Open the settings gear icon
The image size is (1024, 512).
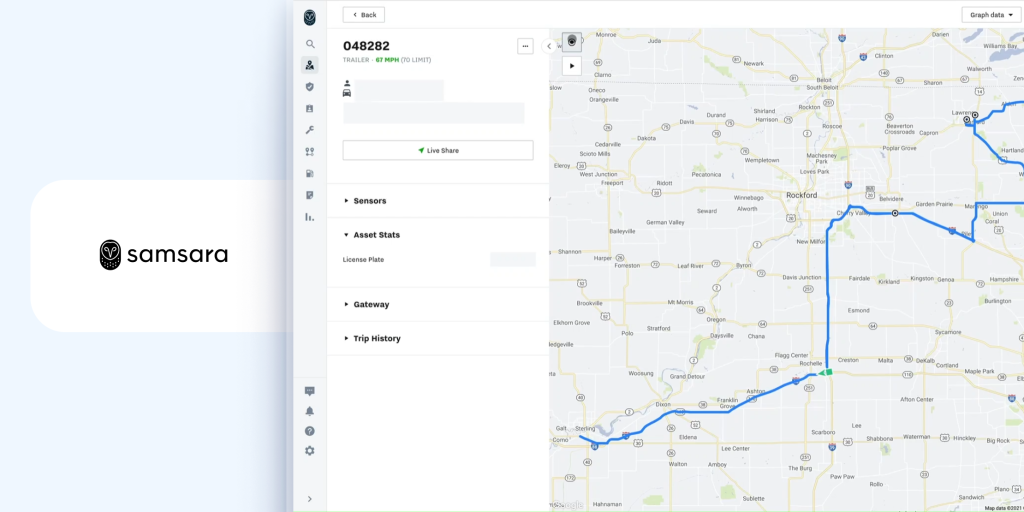[310, 451]
